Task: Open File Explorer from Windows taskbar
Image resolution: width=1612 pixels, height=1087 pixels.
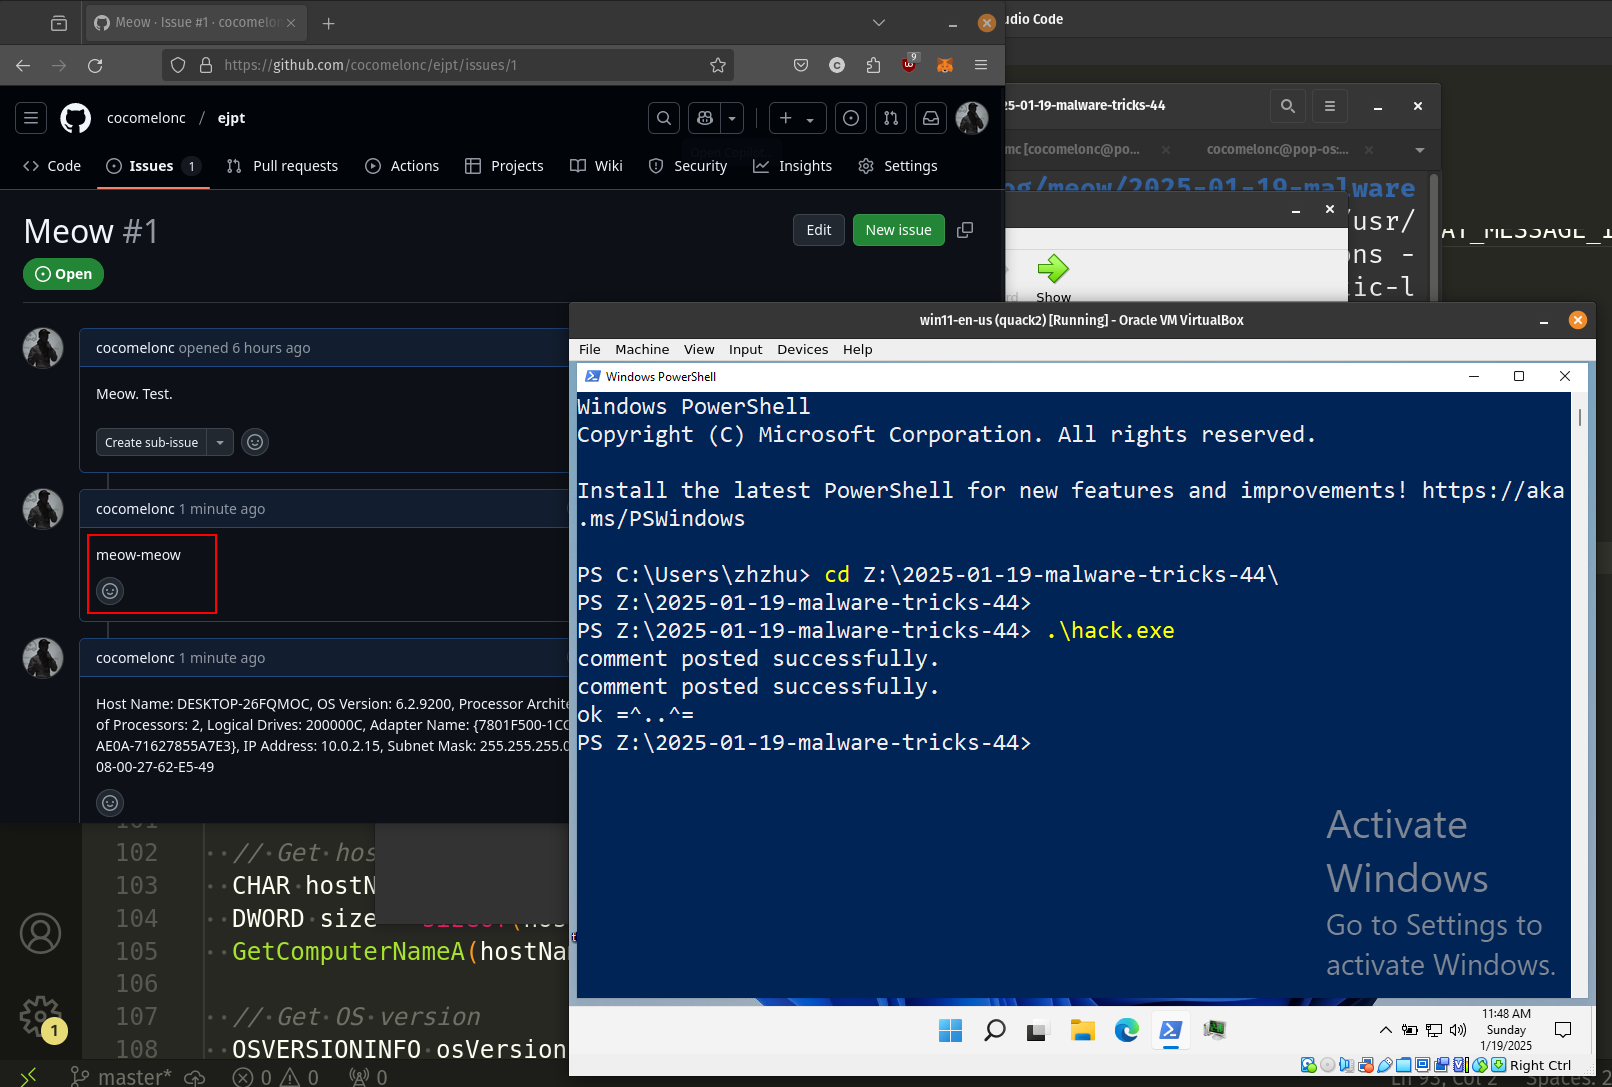Action: pos(1082,1030)
